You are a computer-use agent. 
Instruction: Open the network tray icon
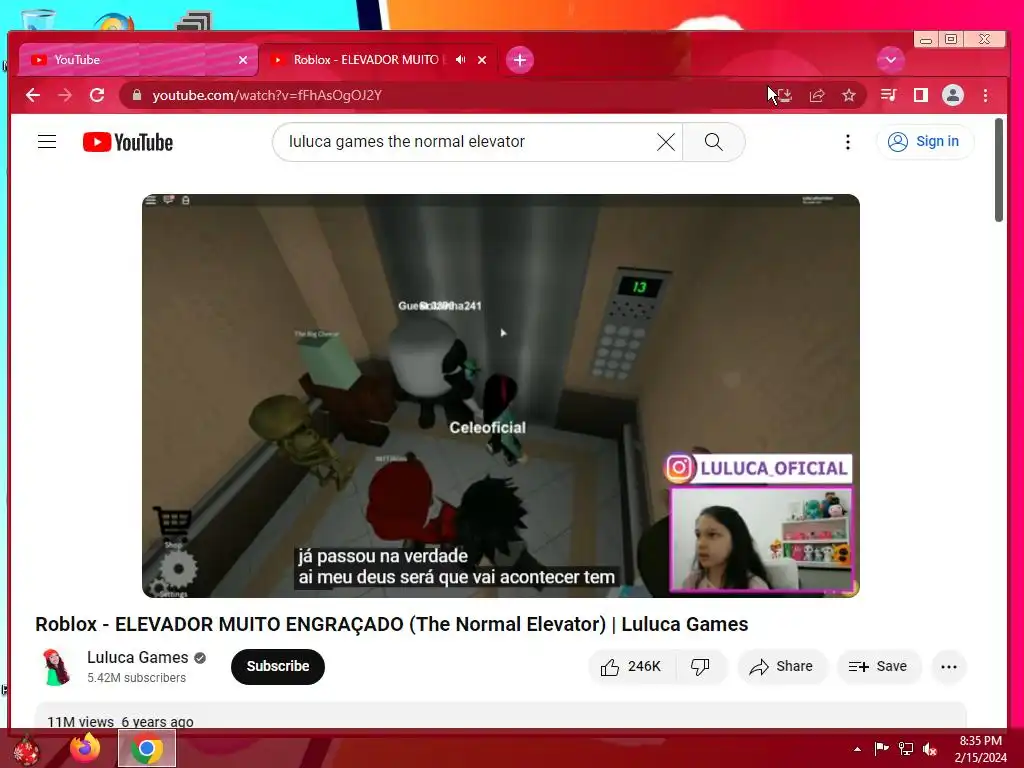pos(906,749)
